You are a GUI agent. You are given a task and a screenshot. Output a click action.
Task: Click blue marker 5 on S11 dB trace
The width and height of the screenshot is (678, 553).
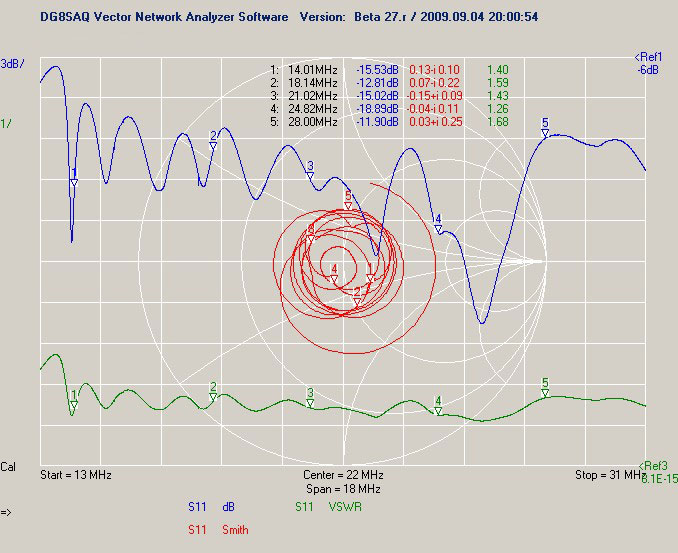click(545, 128)
